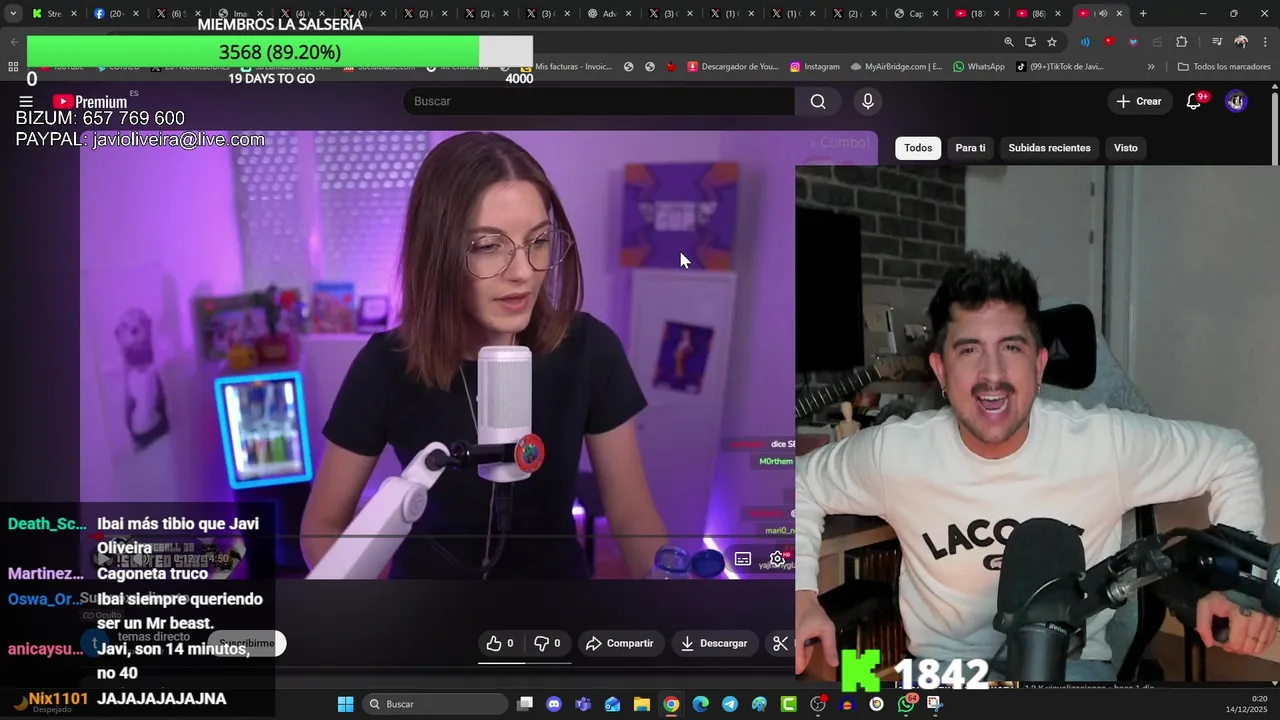Open the MyAirBridge.com bookmark
Image resolution: width=1280 pixels, height=720 pixels.
[x=897, y=67]
